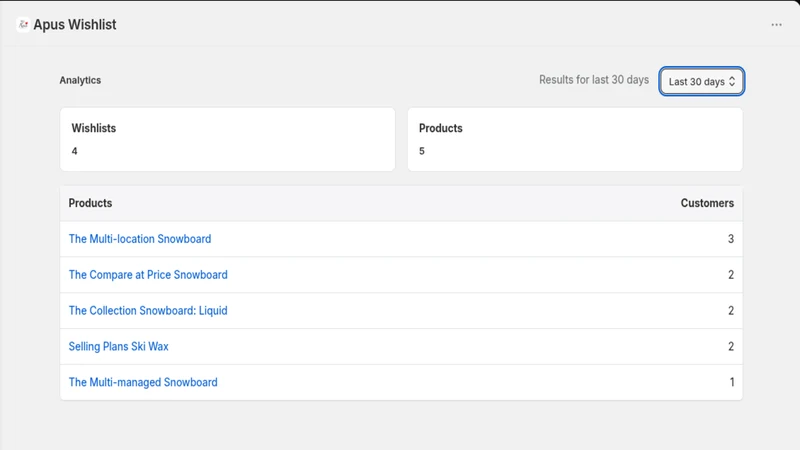This screenshot has width=800, height=450.
Task: Click customer count 1 for Multi-managed Snowboard
Action: 732,382
